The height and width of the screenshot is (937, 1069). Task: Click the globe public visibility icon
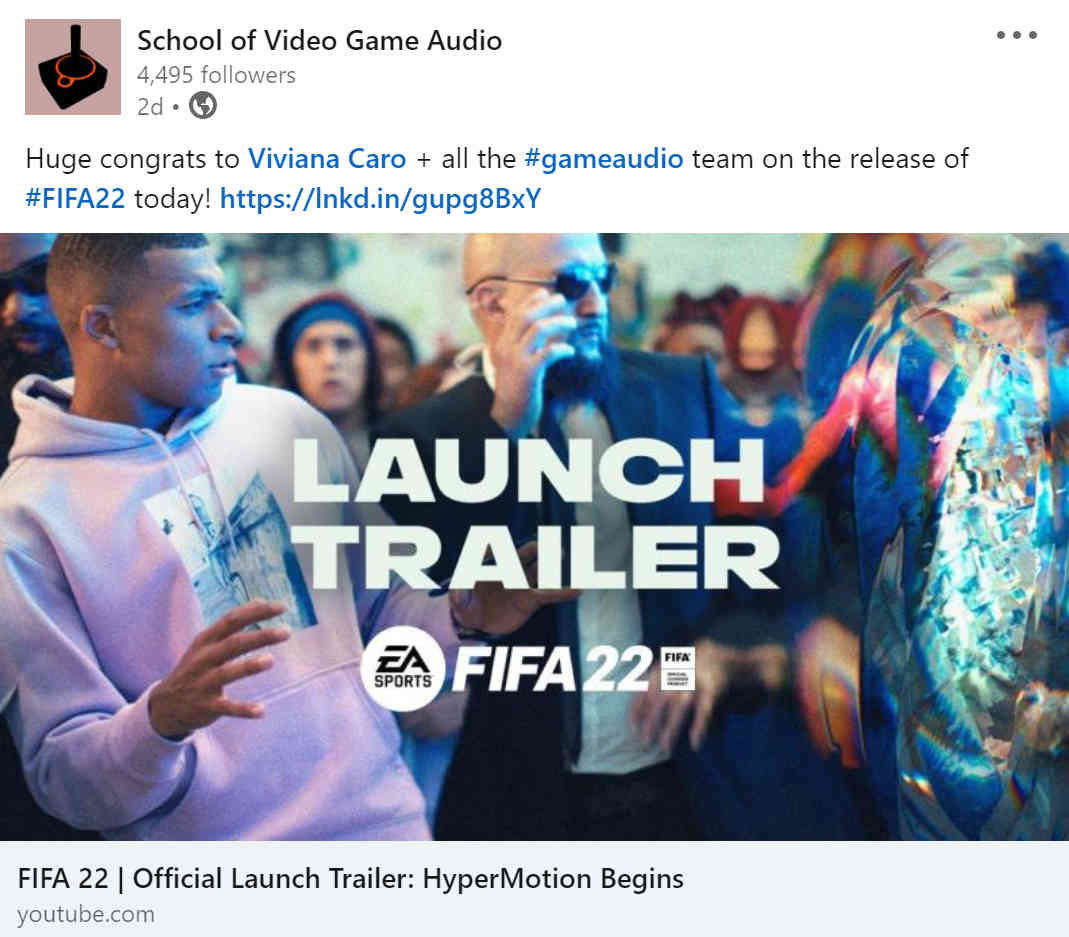(202, 106)
